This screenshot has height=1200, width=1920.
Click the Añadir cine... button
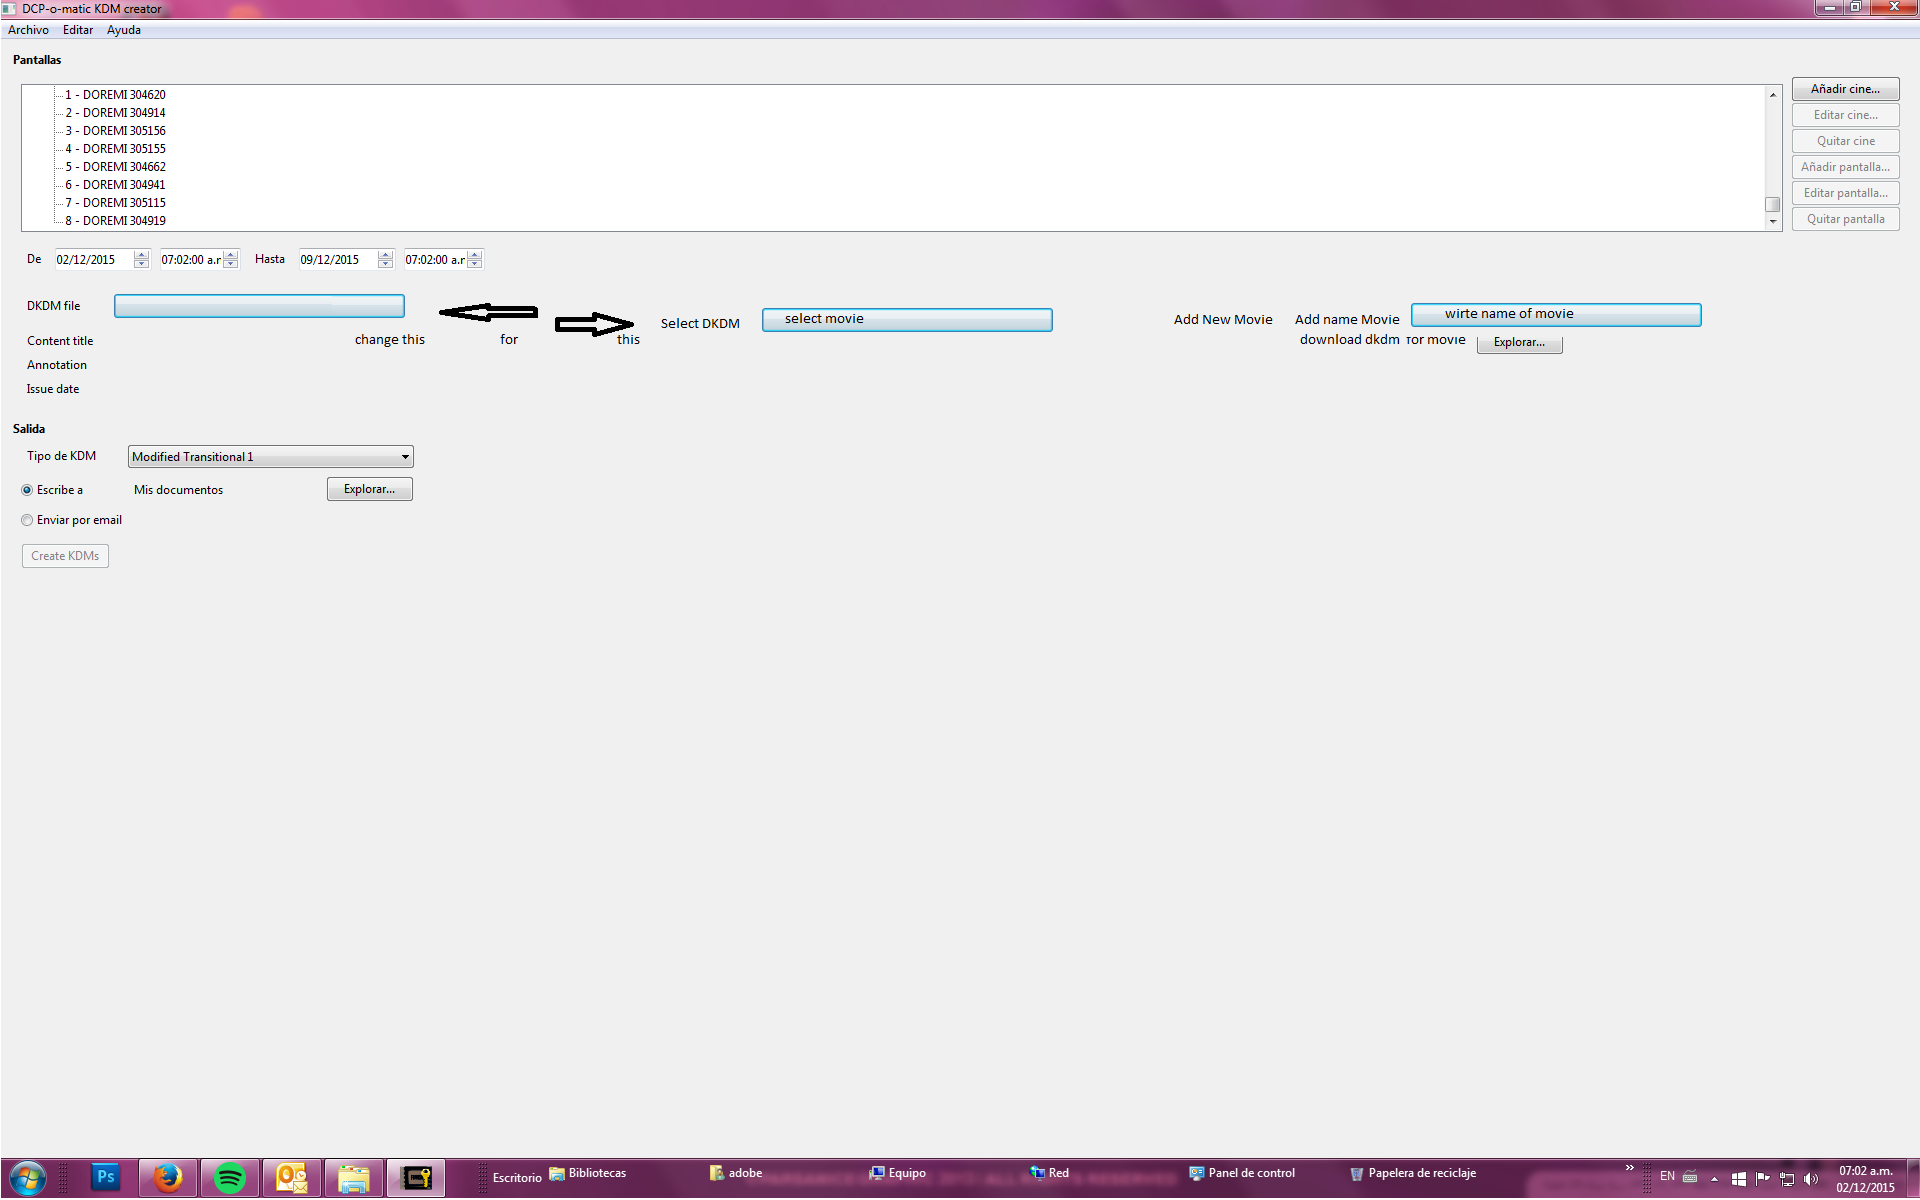coord(1845,90)
